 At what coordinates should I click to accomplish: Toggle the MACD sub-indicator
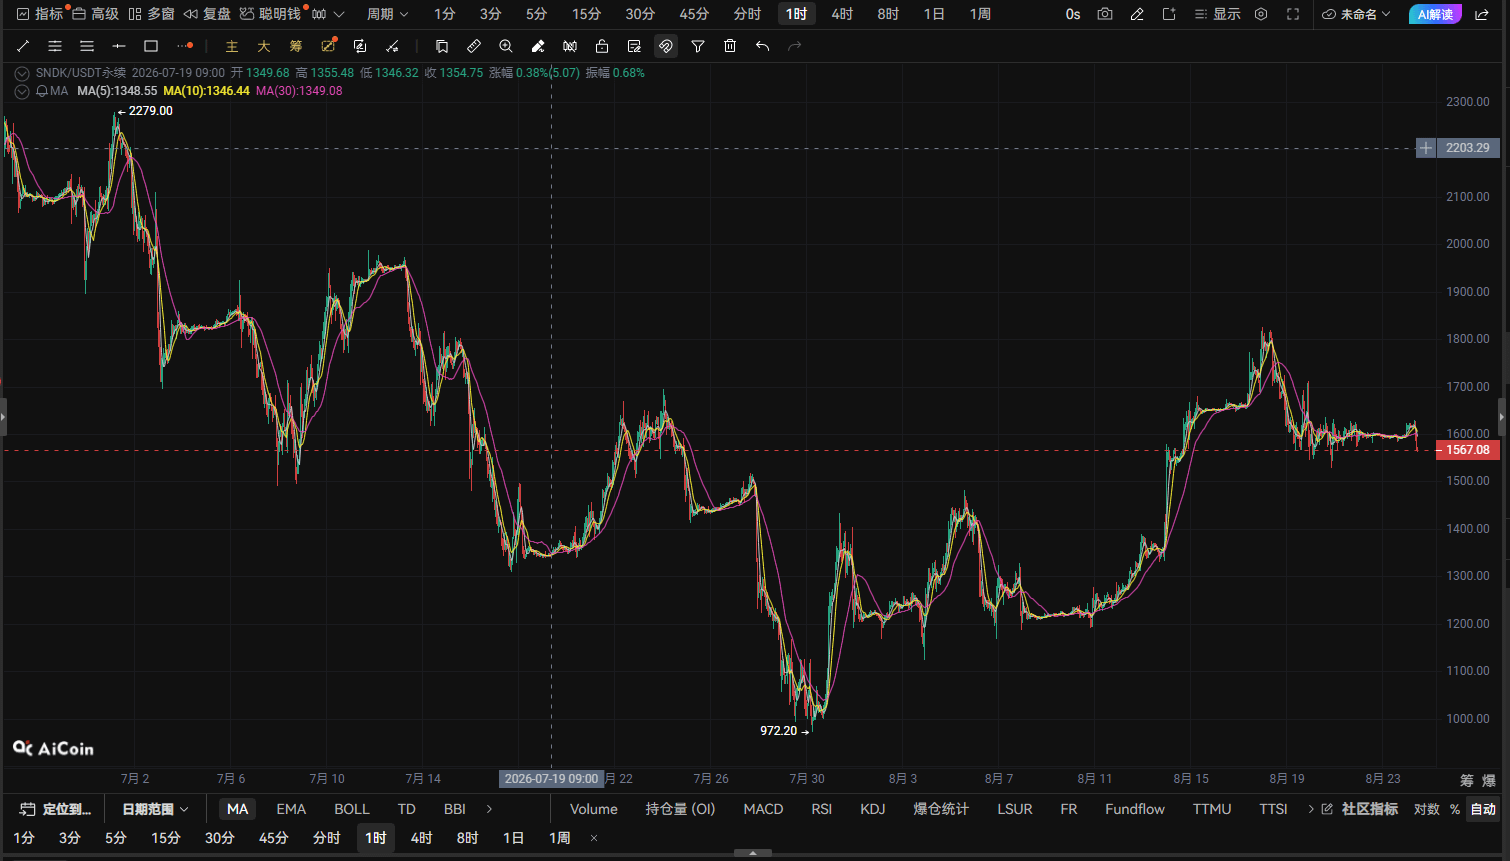763,809
